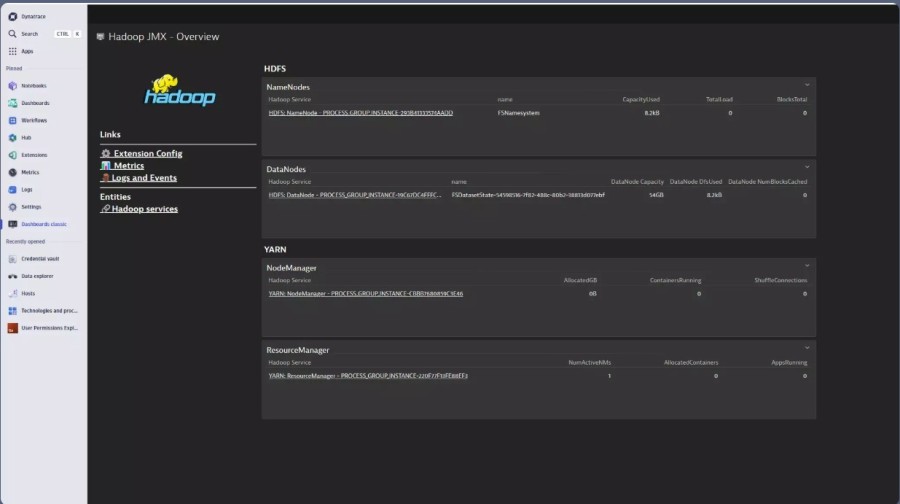Open the Extension Config link
The width and height of the screenshot is (900, 504).
[141, 153]
